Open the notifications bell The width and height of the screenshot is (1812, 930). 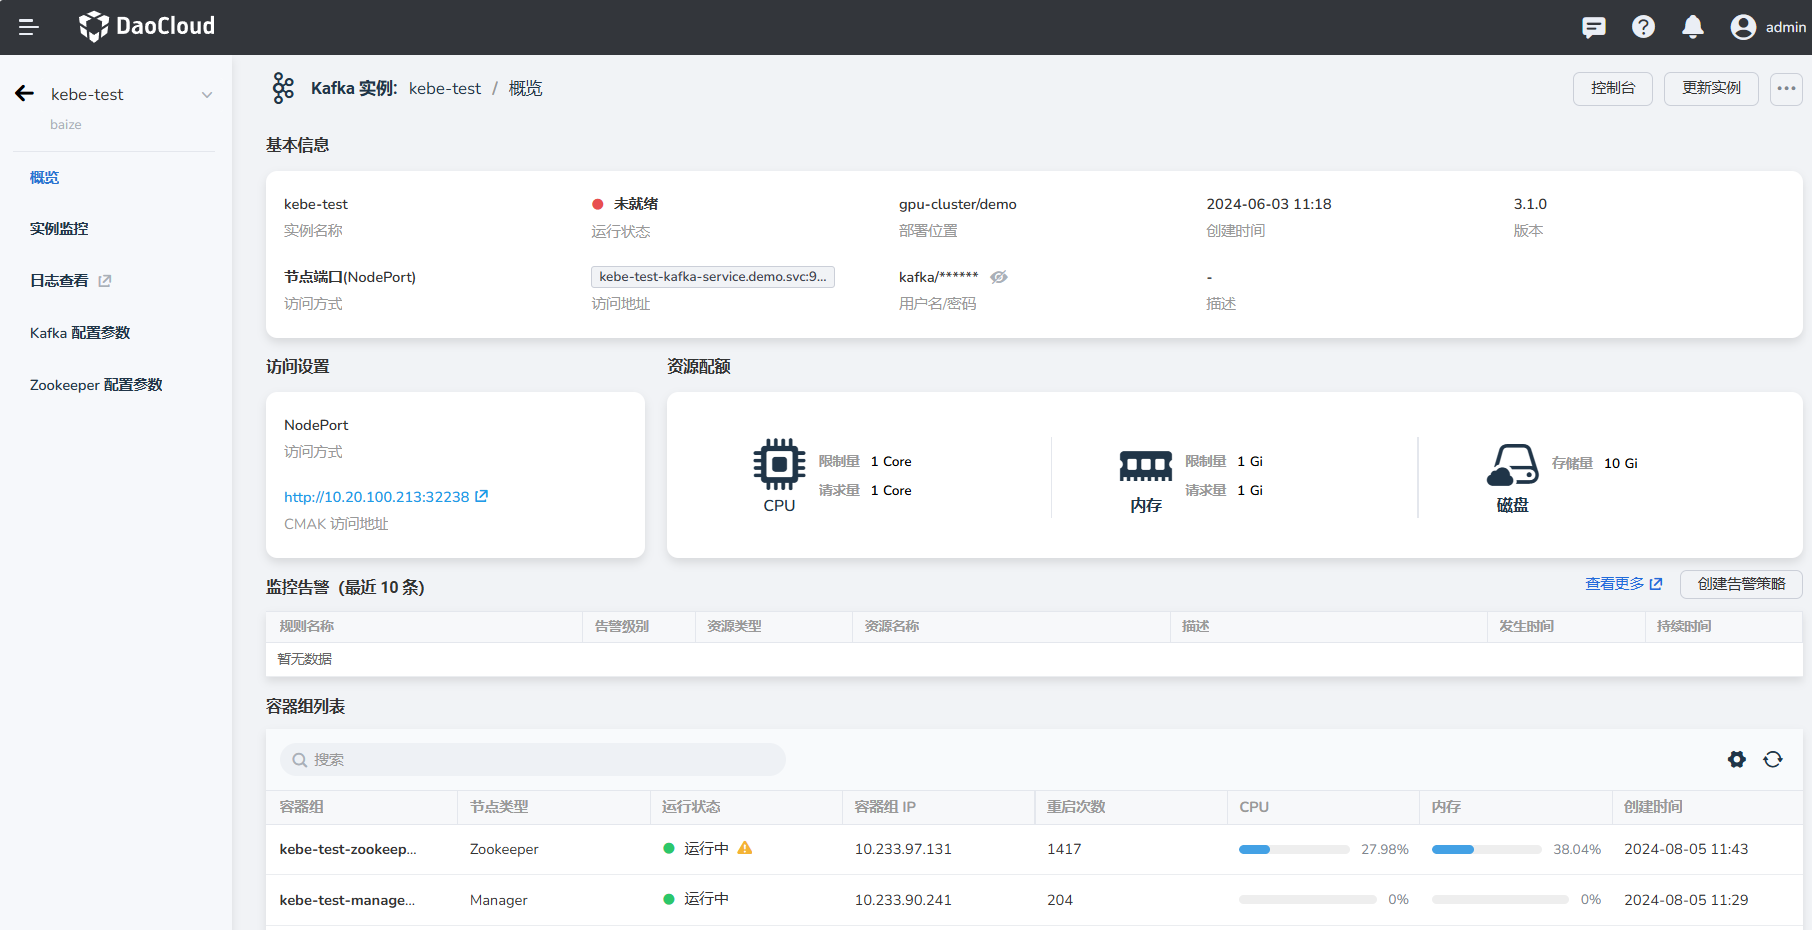(1692, 27)
